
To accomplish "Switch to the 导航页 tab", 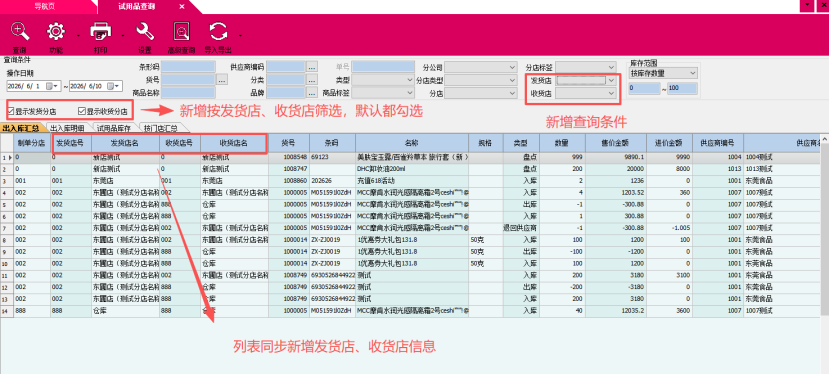I will [x=45, y=6].
